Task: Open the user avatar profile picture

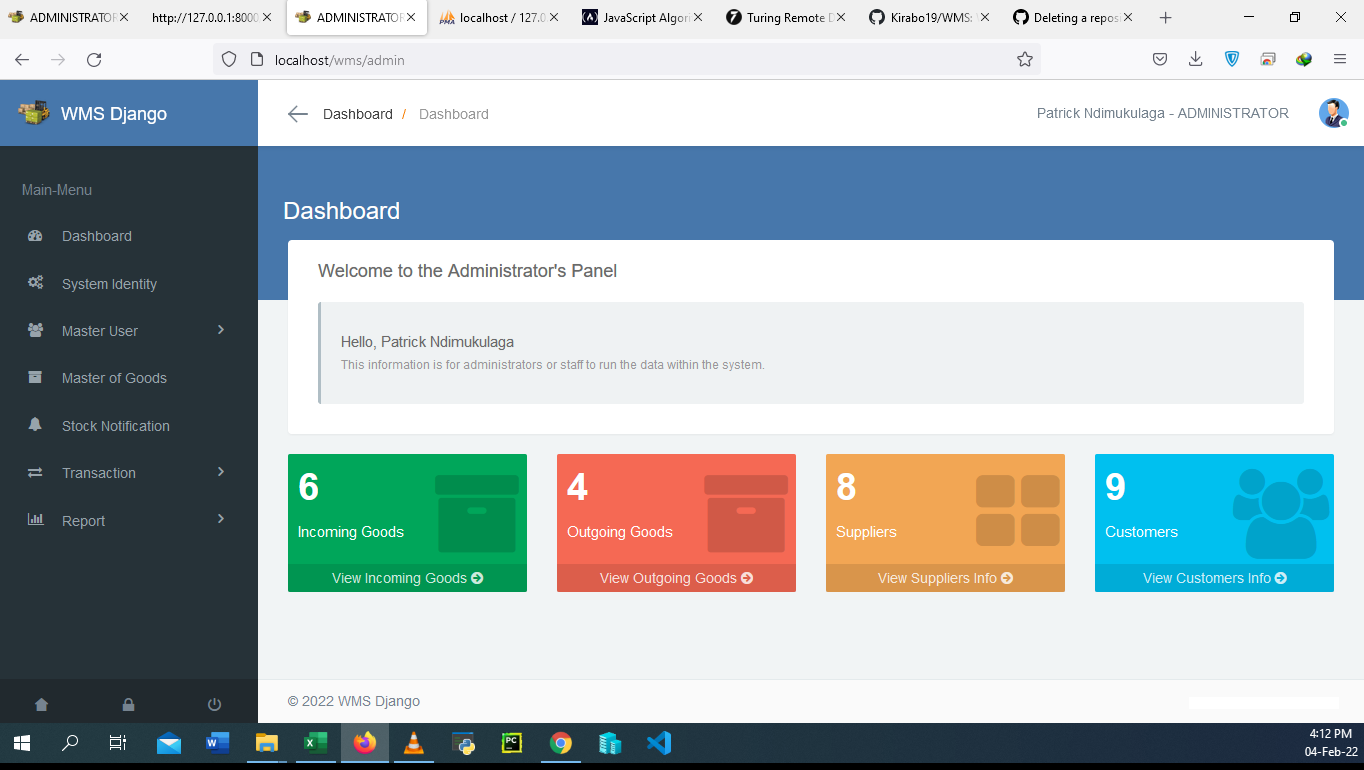Action: pos(1333,113)
